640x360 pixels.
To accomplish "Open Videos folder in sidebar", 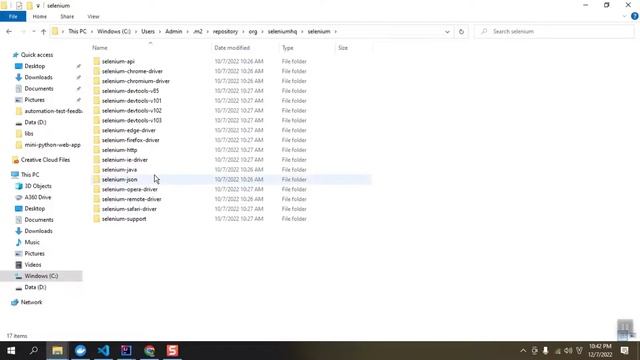I will click(x=33, y=264).
